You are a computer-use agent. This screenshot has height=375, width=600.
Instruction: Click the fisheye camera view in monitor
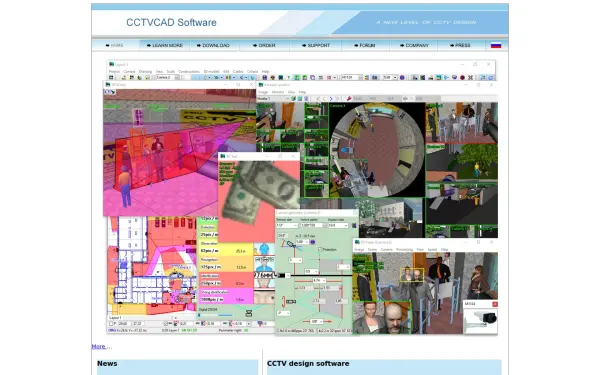click(x=377, y=150)
